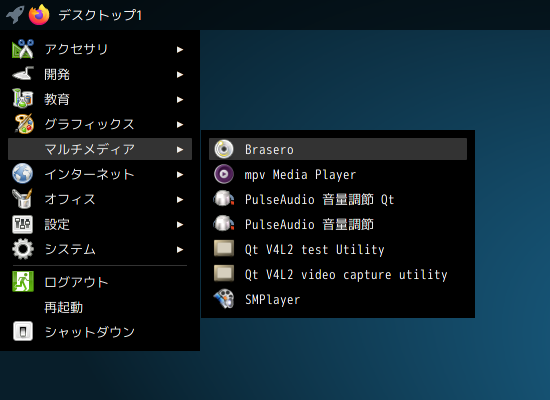
Task: Expand the 開発 submenu arrow
Action: (180, 74)
